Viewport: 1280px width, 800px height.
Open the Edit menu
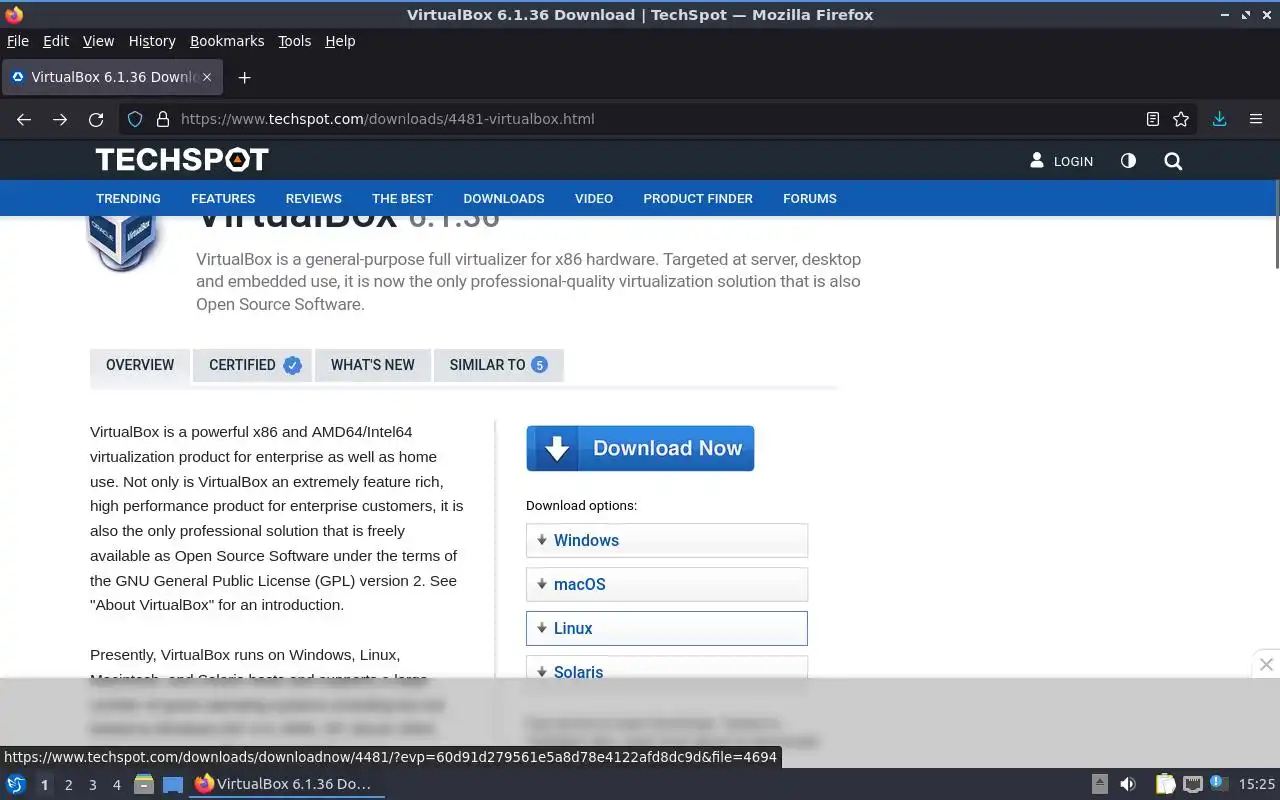pos(56,41)
